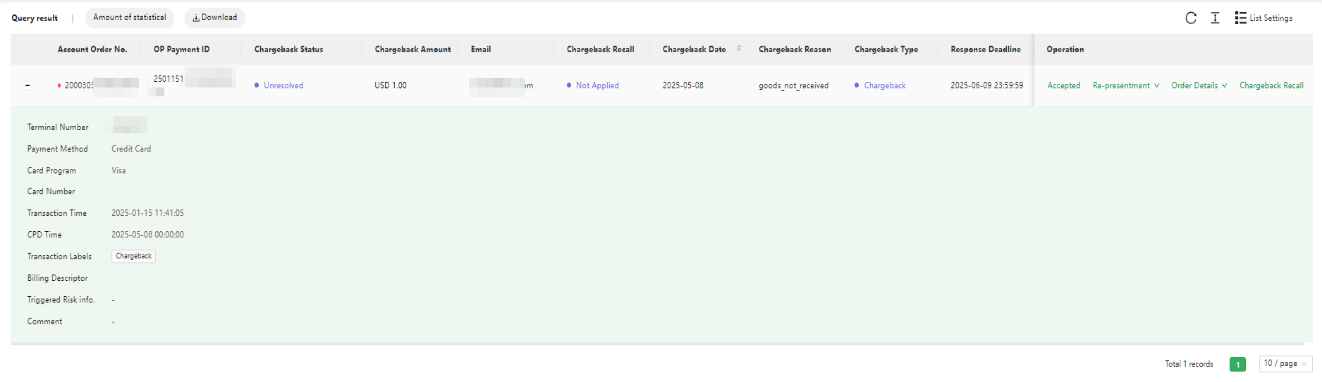Image resolution: width=1322 pixels, height=382 pixels.
Task: Click the USD 1.00 chargeback amount cell
Action: 390,85
